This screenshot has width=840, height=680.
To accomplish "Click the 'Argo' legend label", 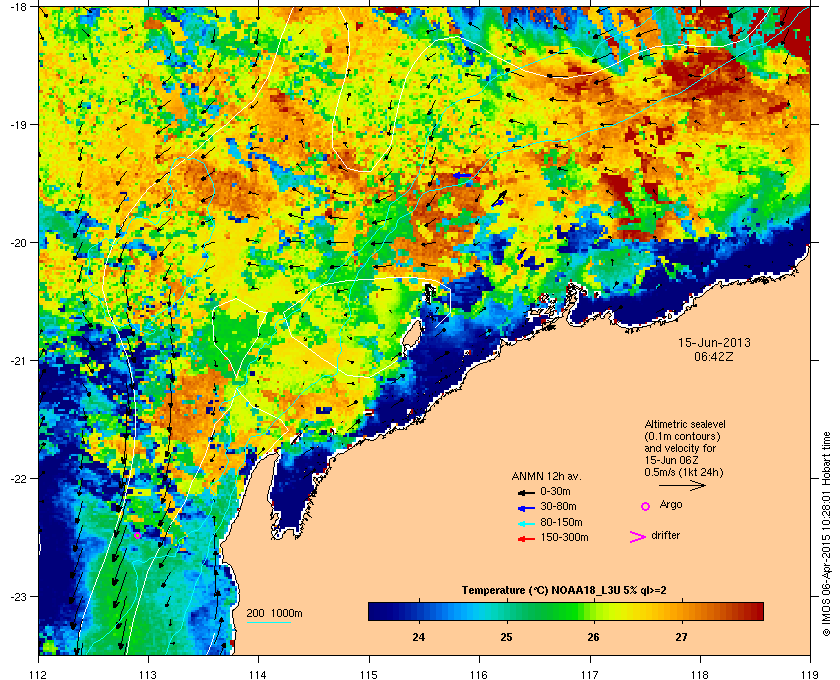I will click(x=671, y=505).
